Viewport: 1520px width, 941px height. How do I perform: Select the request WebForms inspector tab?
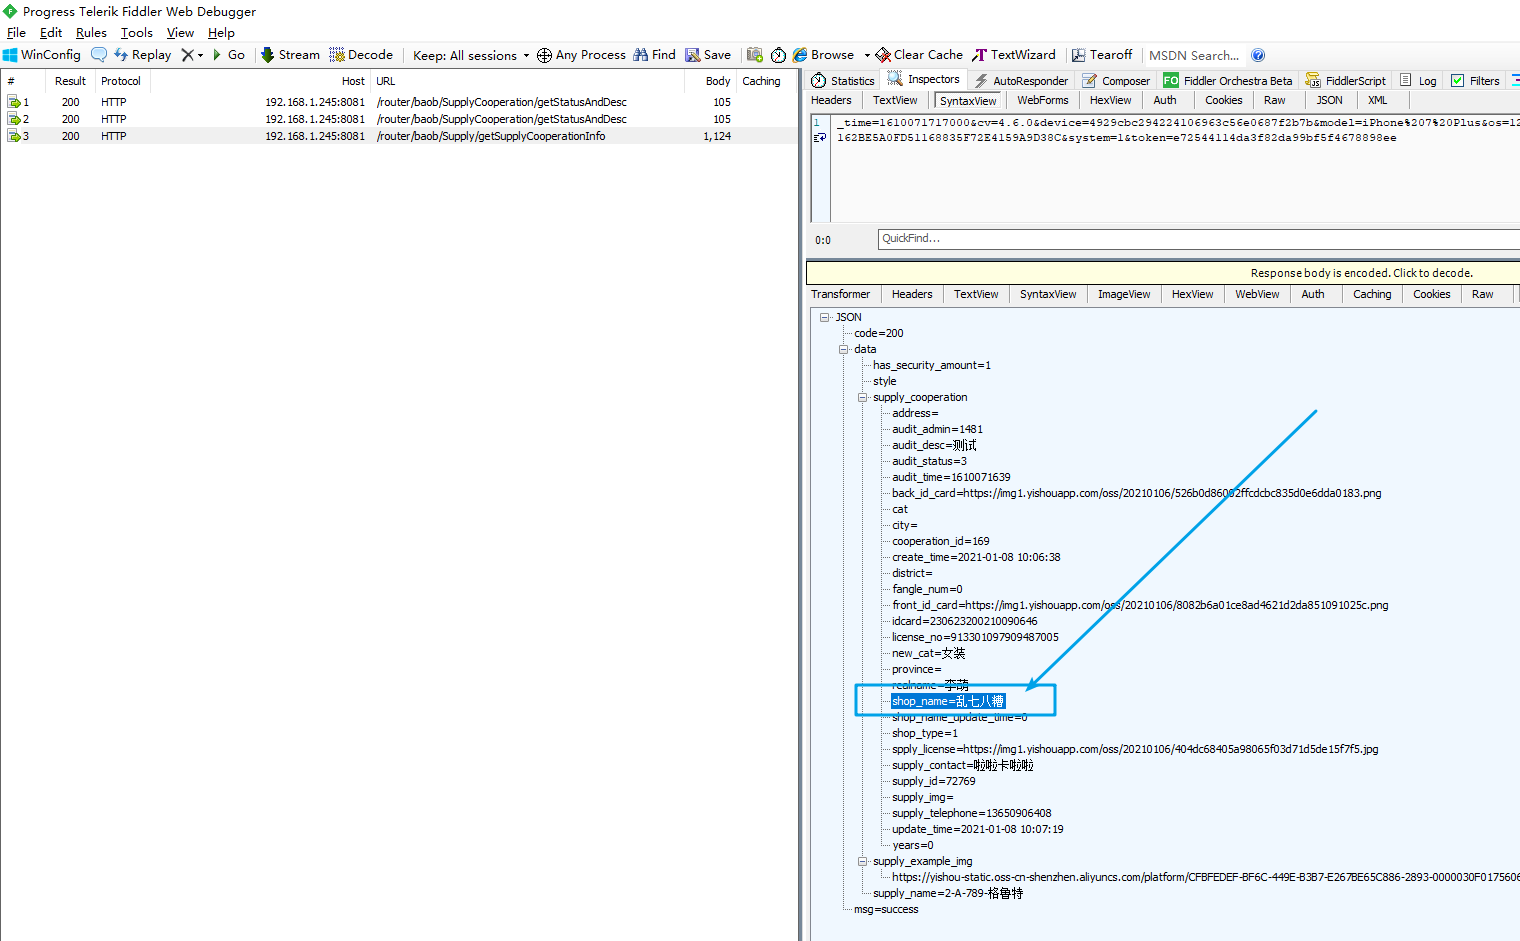[1043, 100]
